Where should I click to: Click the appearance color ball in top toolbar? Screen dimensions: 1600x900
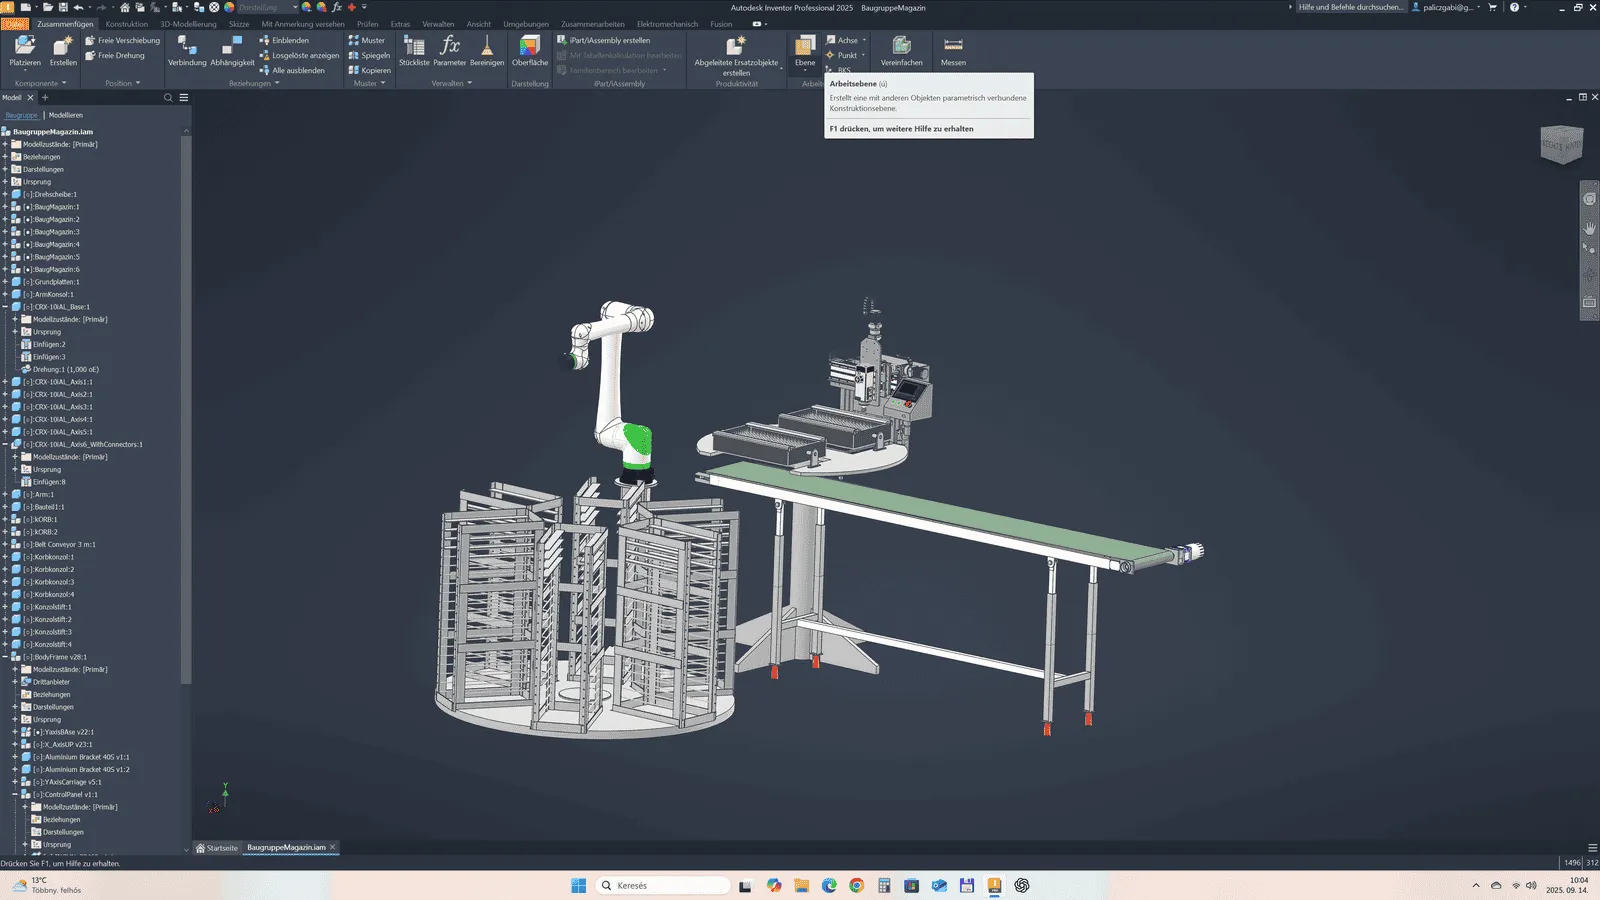click(229, 7)
